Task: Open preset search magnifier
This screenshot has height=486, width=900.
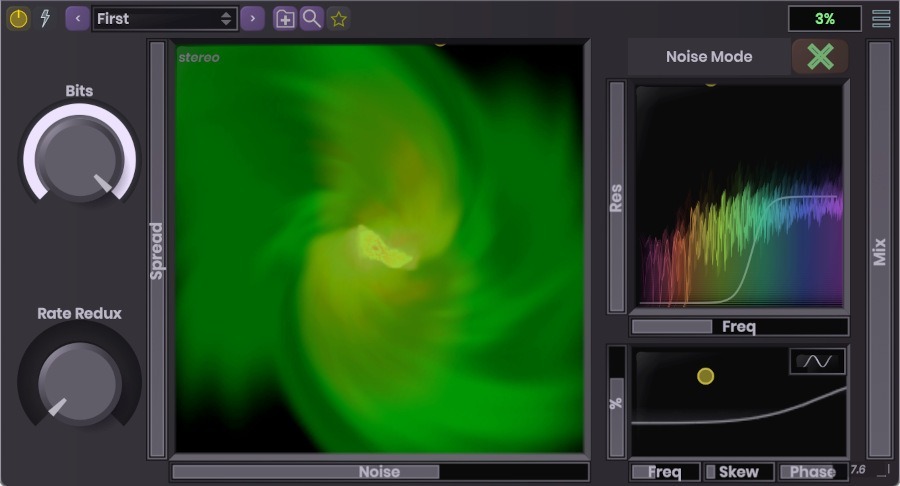Action: point(312,18)
